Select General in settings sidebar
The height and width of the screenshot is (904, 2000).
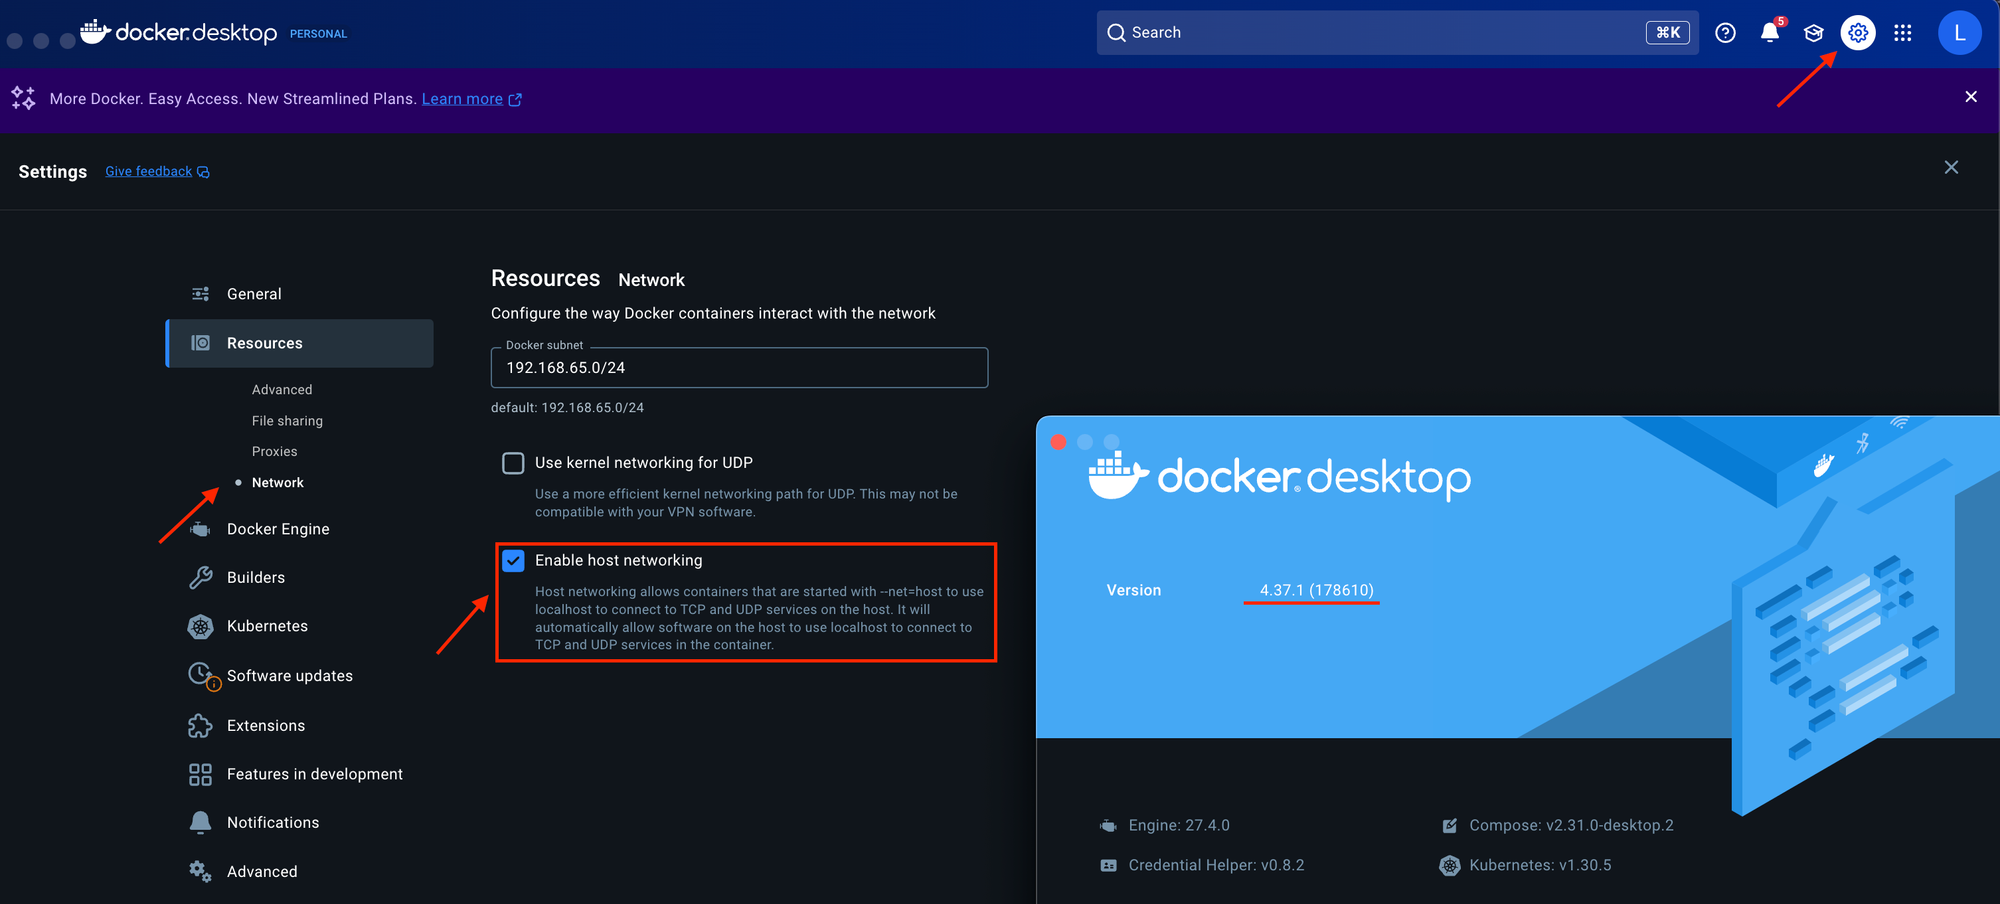pos(300,294)
